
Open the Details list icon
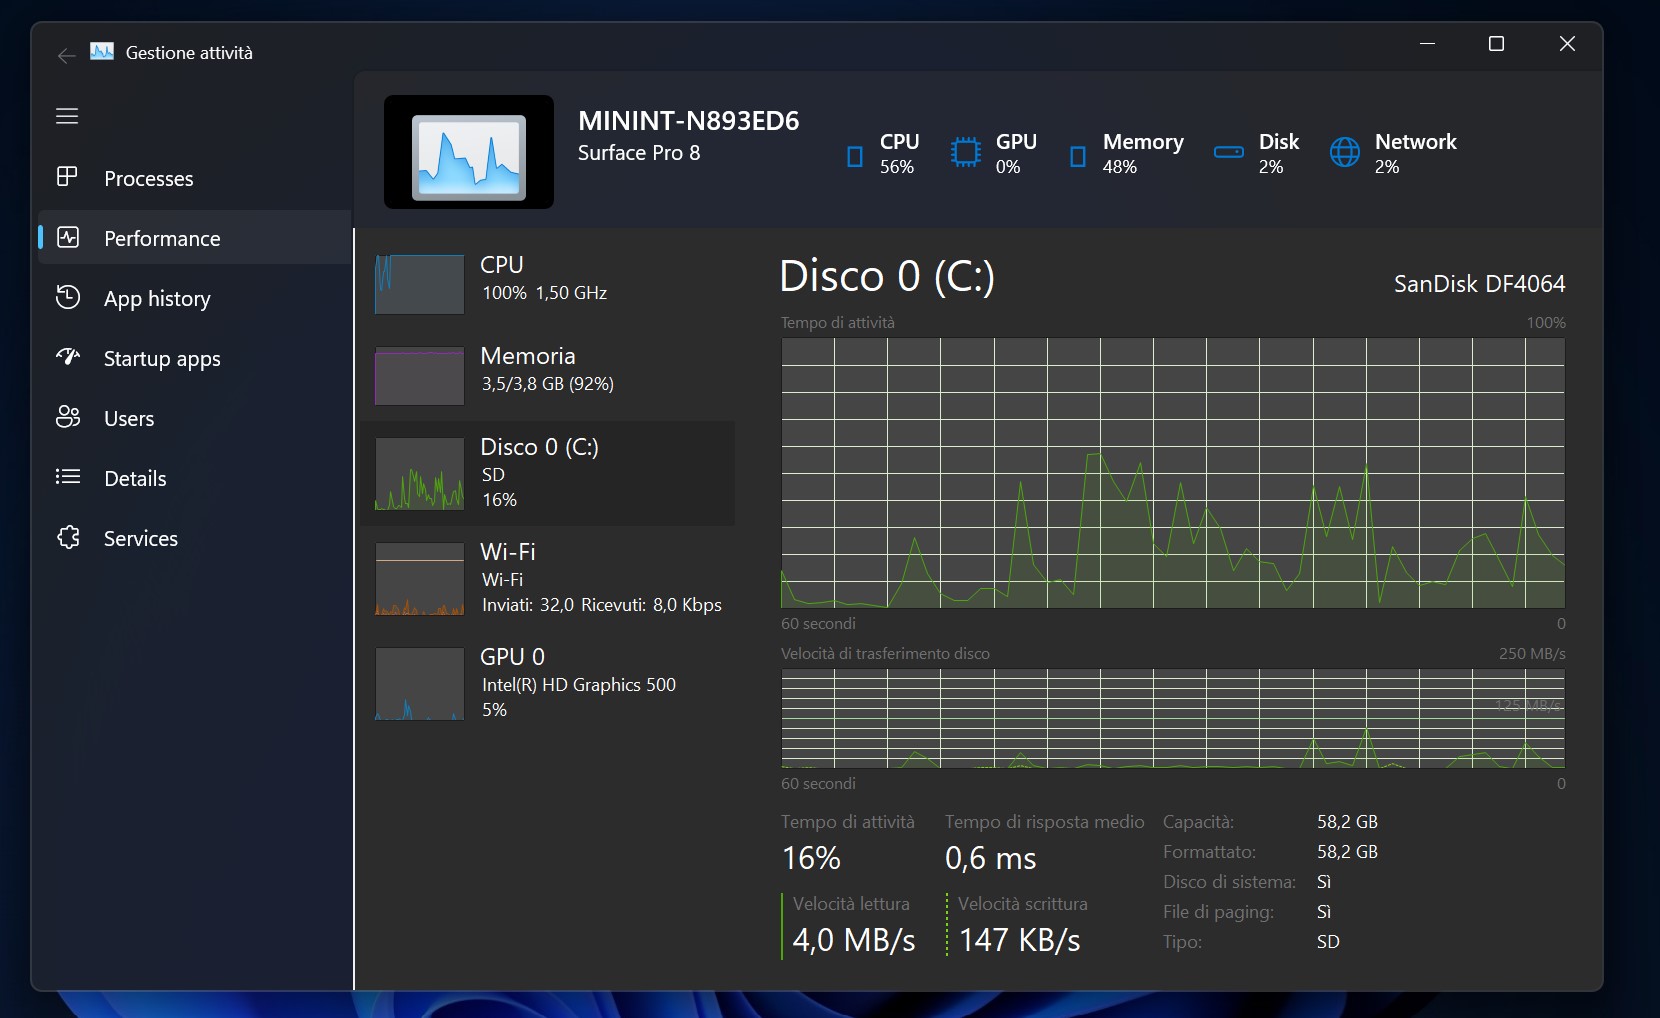pyautogui.click(x=67, y=477)
